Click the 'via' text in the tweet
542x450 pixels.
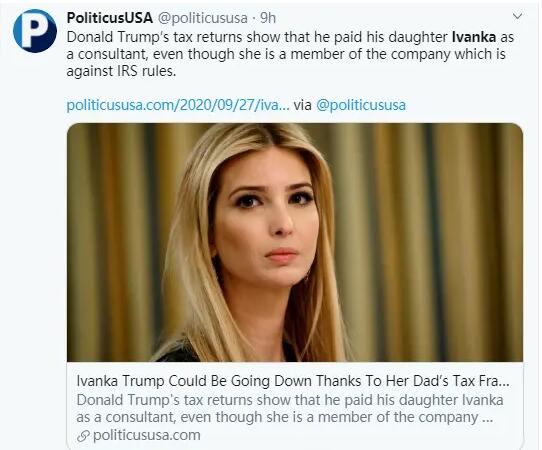click(x=302, y=105)
